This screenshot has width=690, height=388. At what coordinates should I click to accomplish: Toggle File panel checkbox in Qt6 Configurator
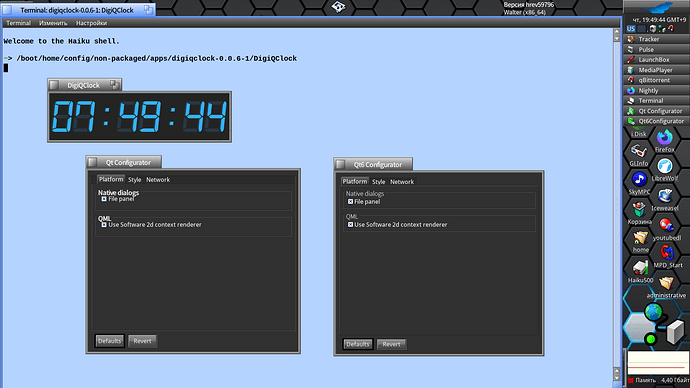tap(350, 201)
